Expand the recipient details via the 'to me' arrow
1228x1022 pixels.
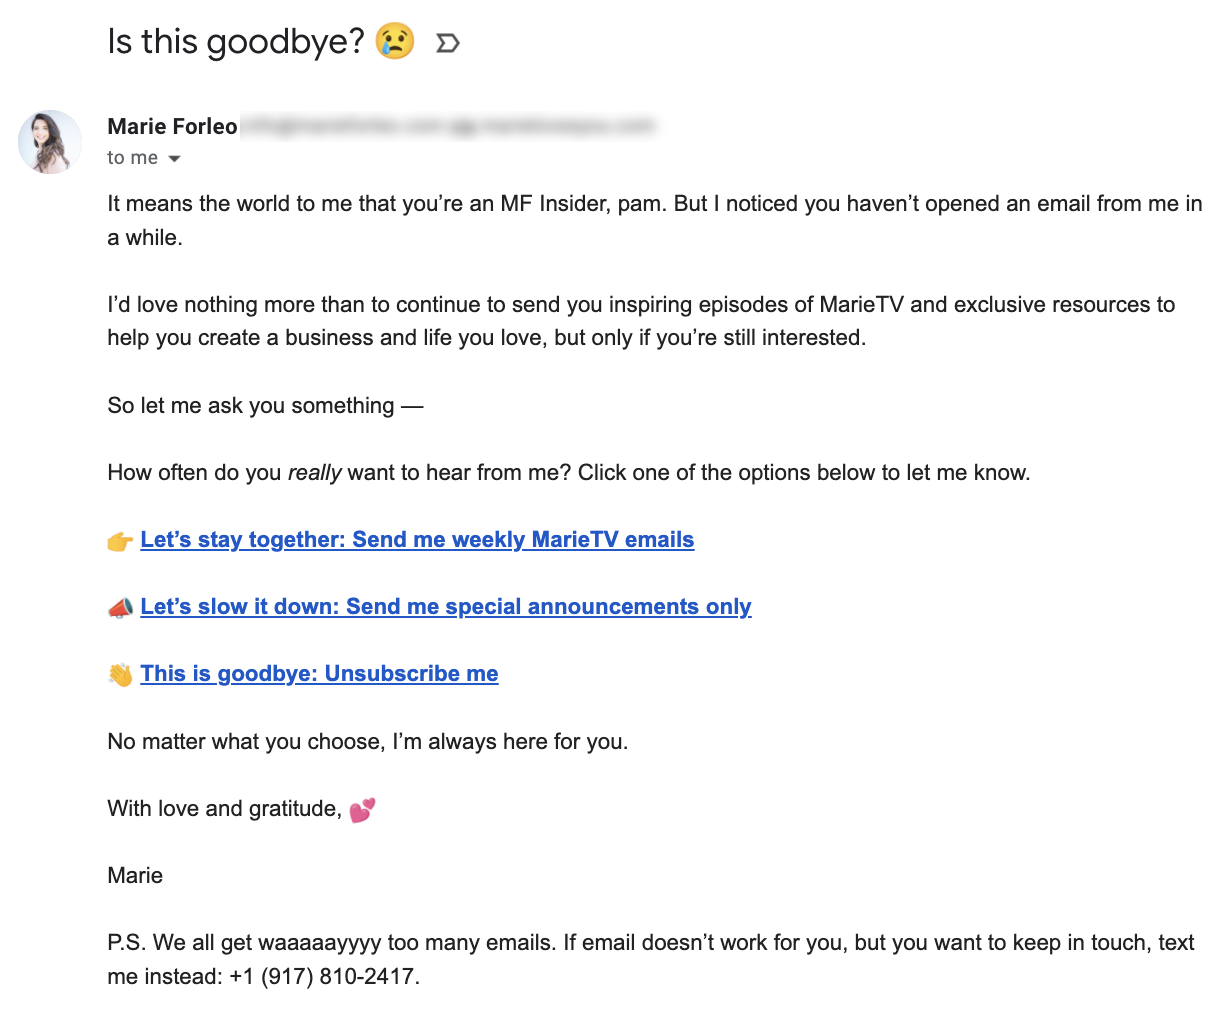pos(173,157)
